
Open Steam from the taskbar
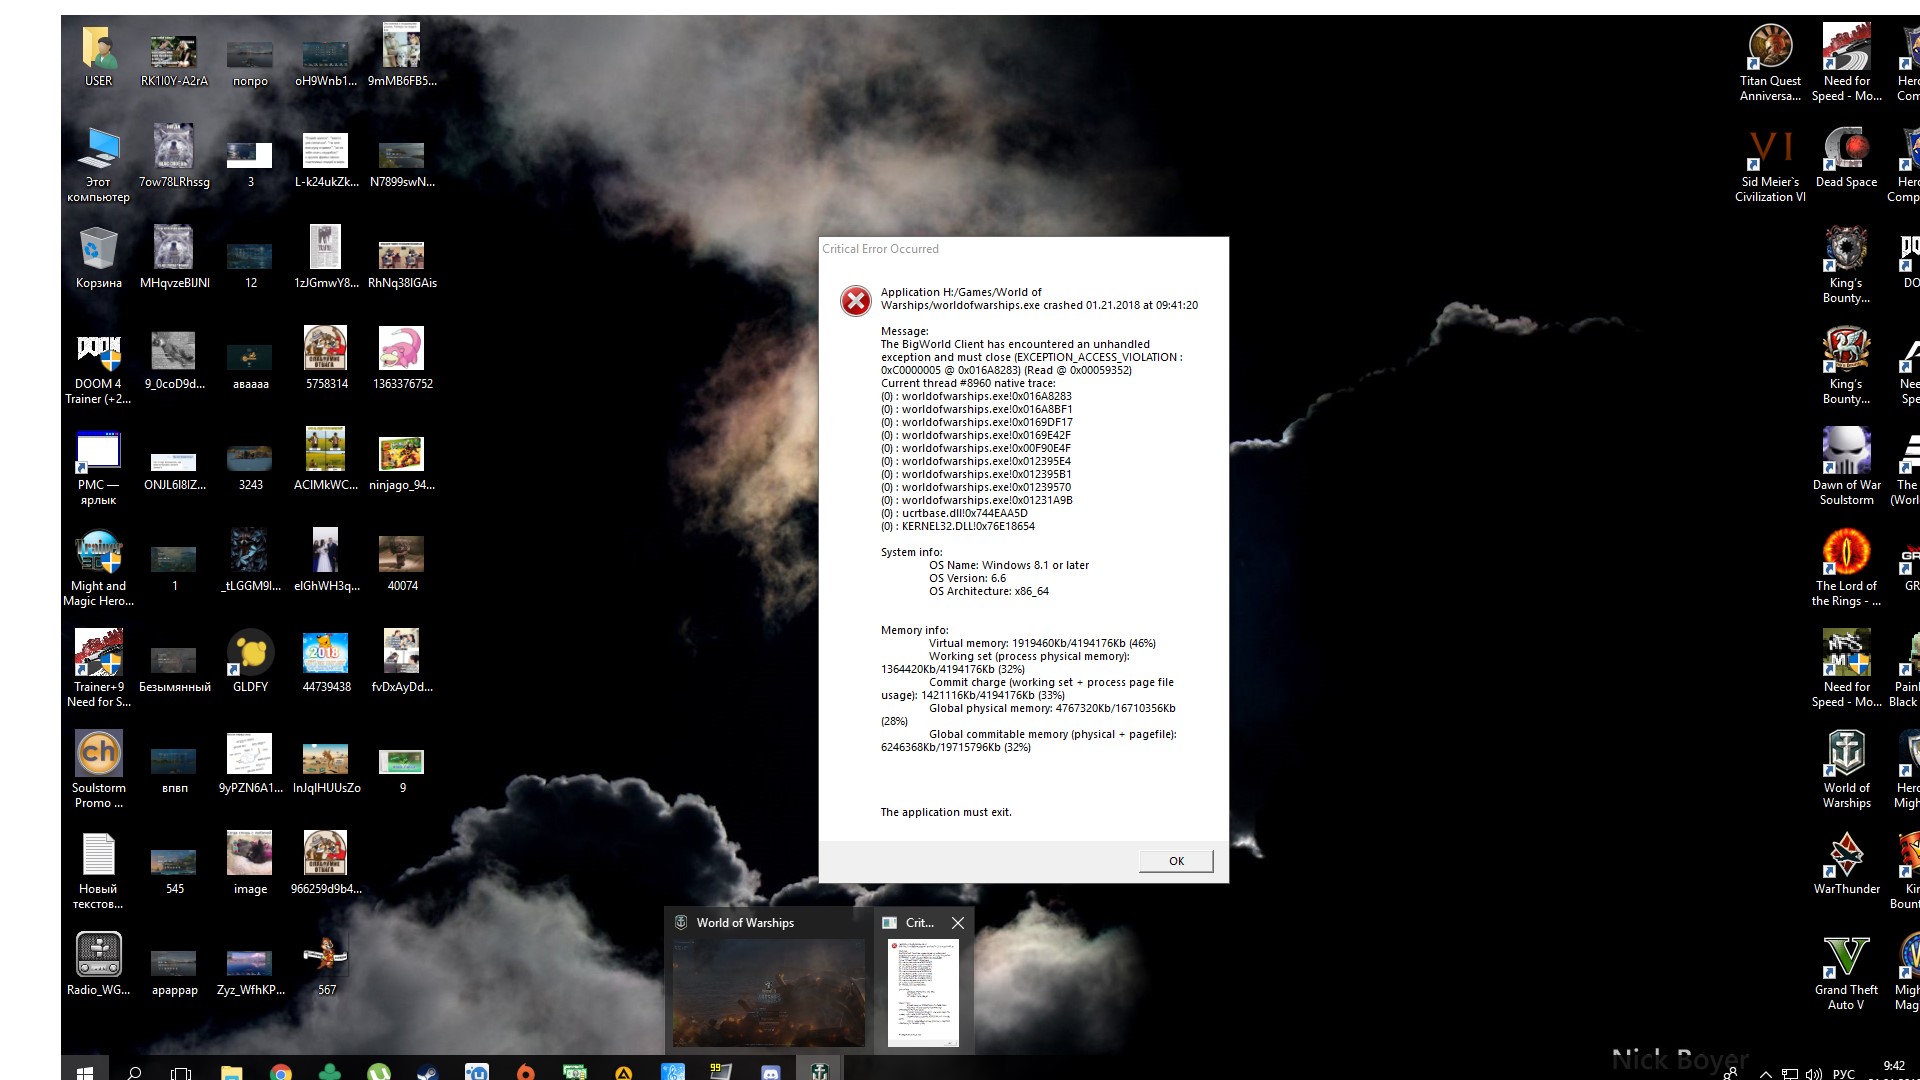[427, 1073]
